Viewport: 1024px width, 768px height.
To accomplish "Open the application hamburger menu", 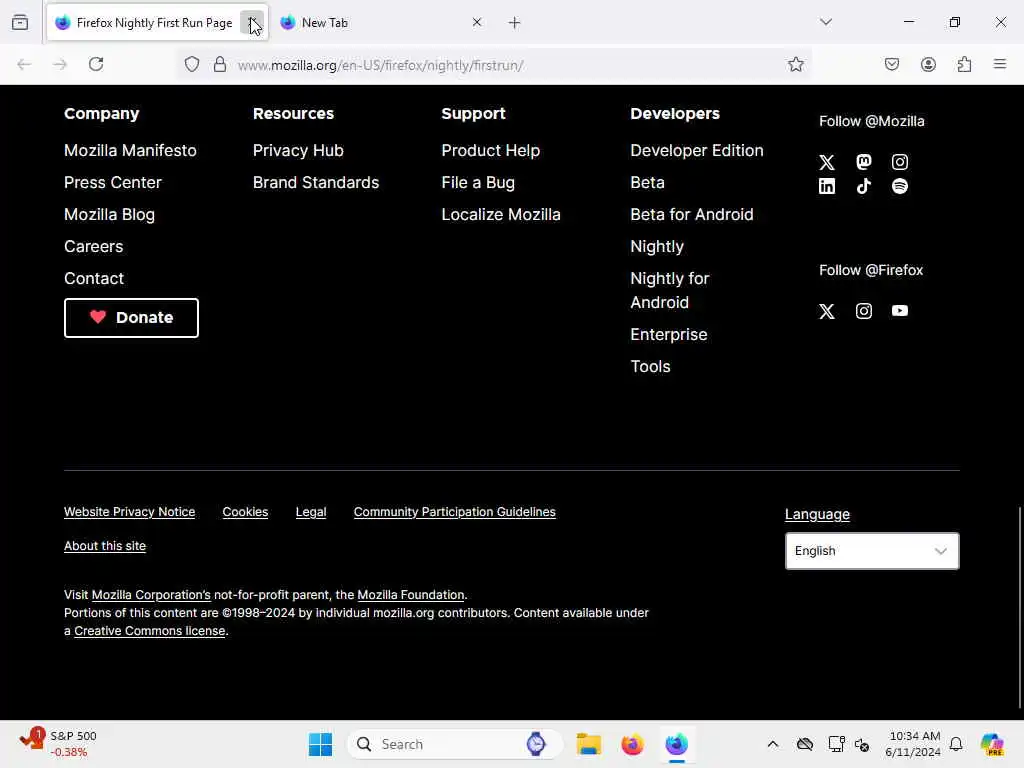I will pyautogui.click(x=1000, y=64).
